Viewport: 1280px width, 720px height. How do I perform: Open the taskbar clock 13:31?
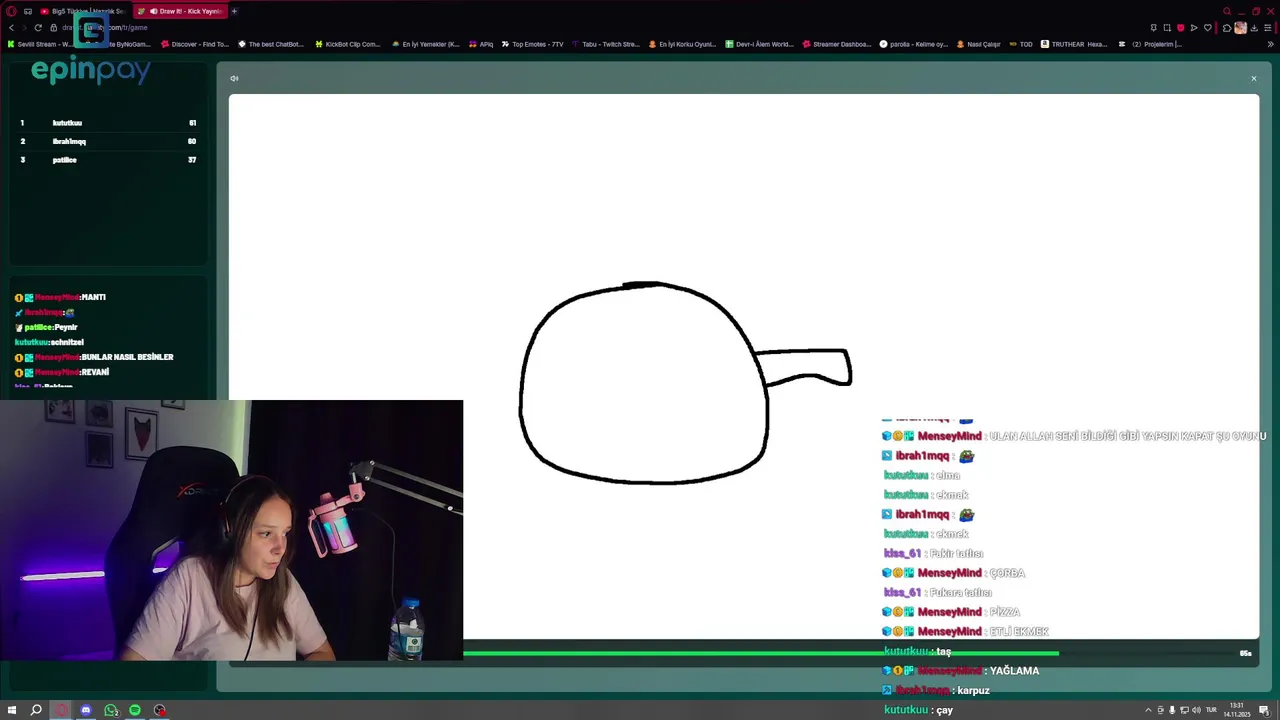(1237, 709)
